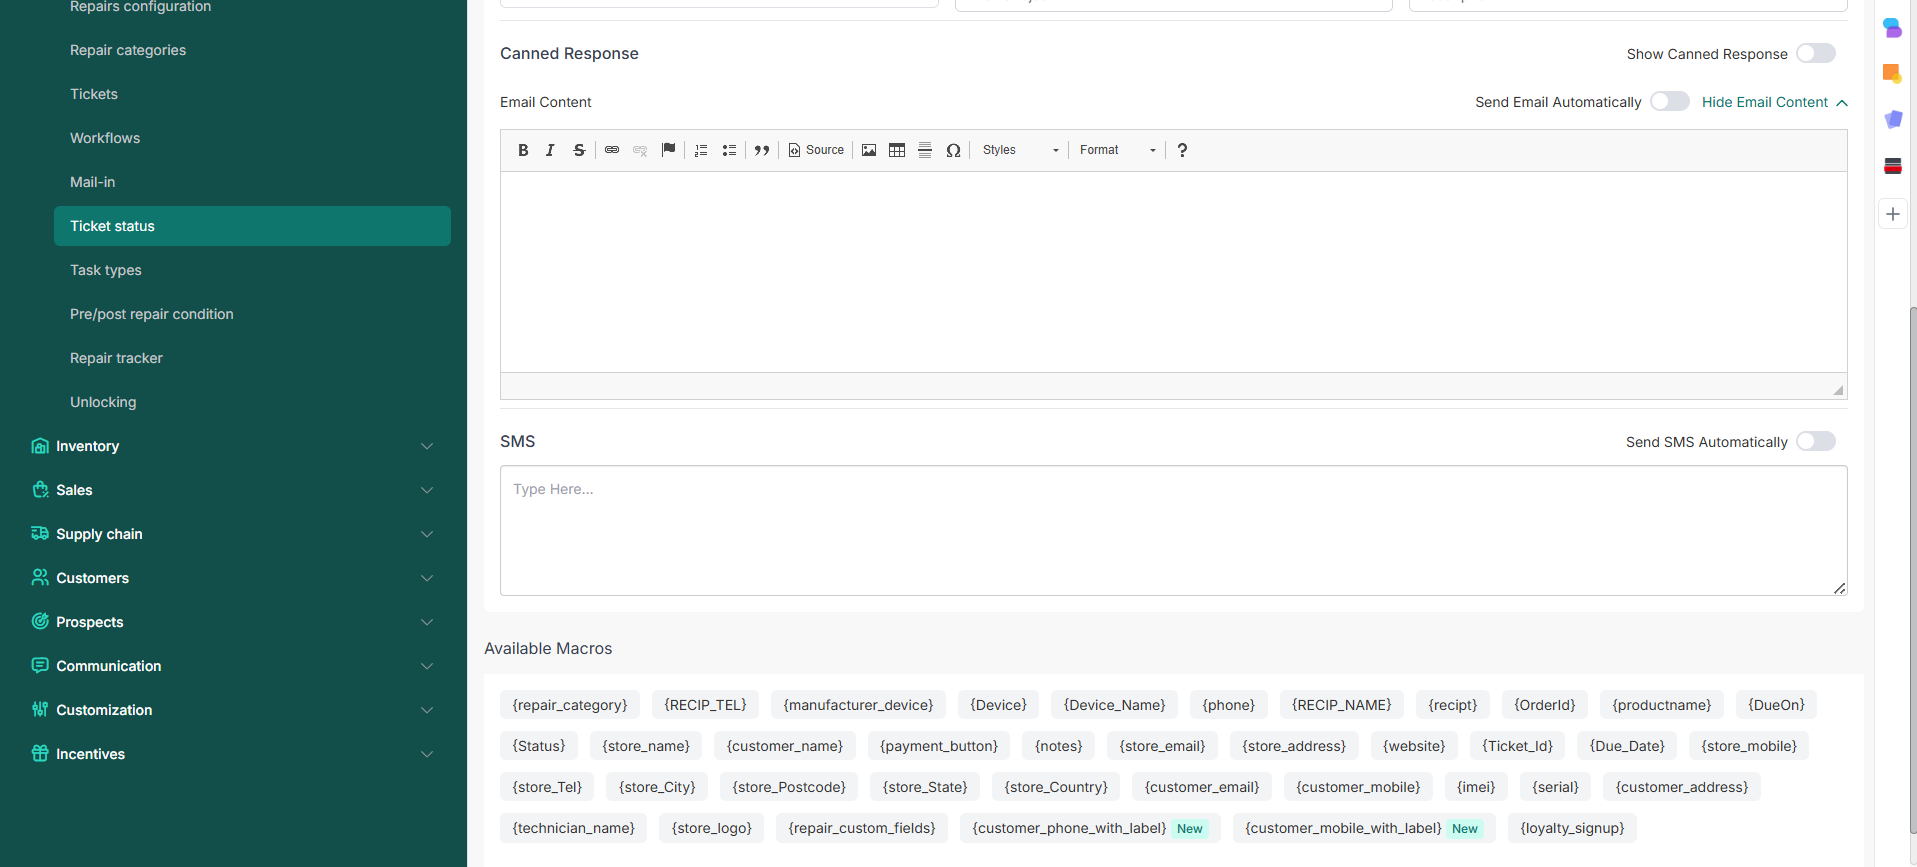Apply italic formatting in the editor
Image resolution: width=1917 pixels, height=867 pixels.
(550, 150)
